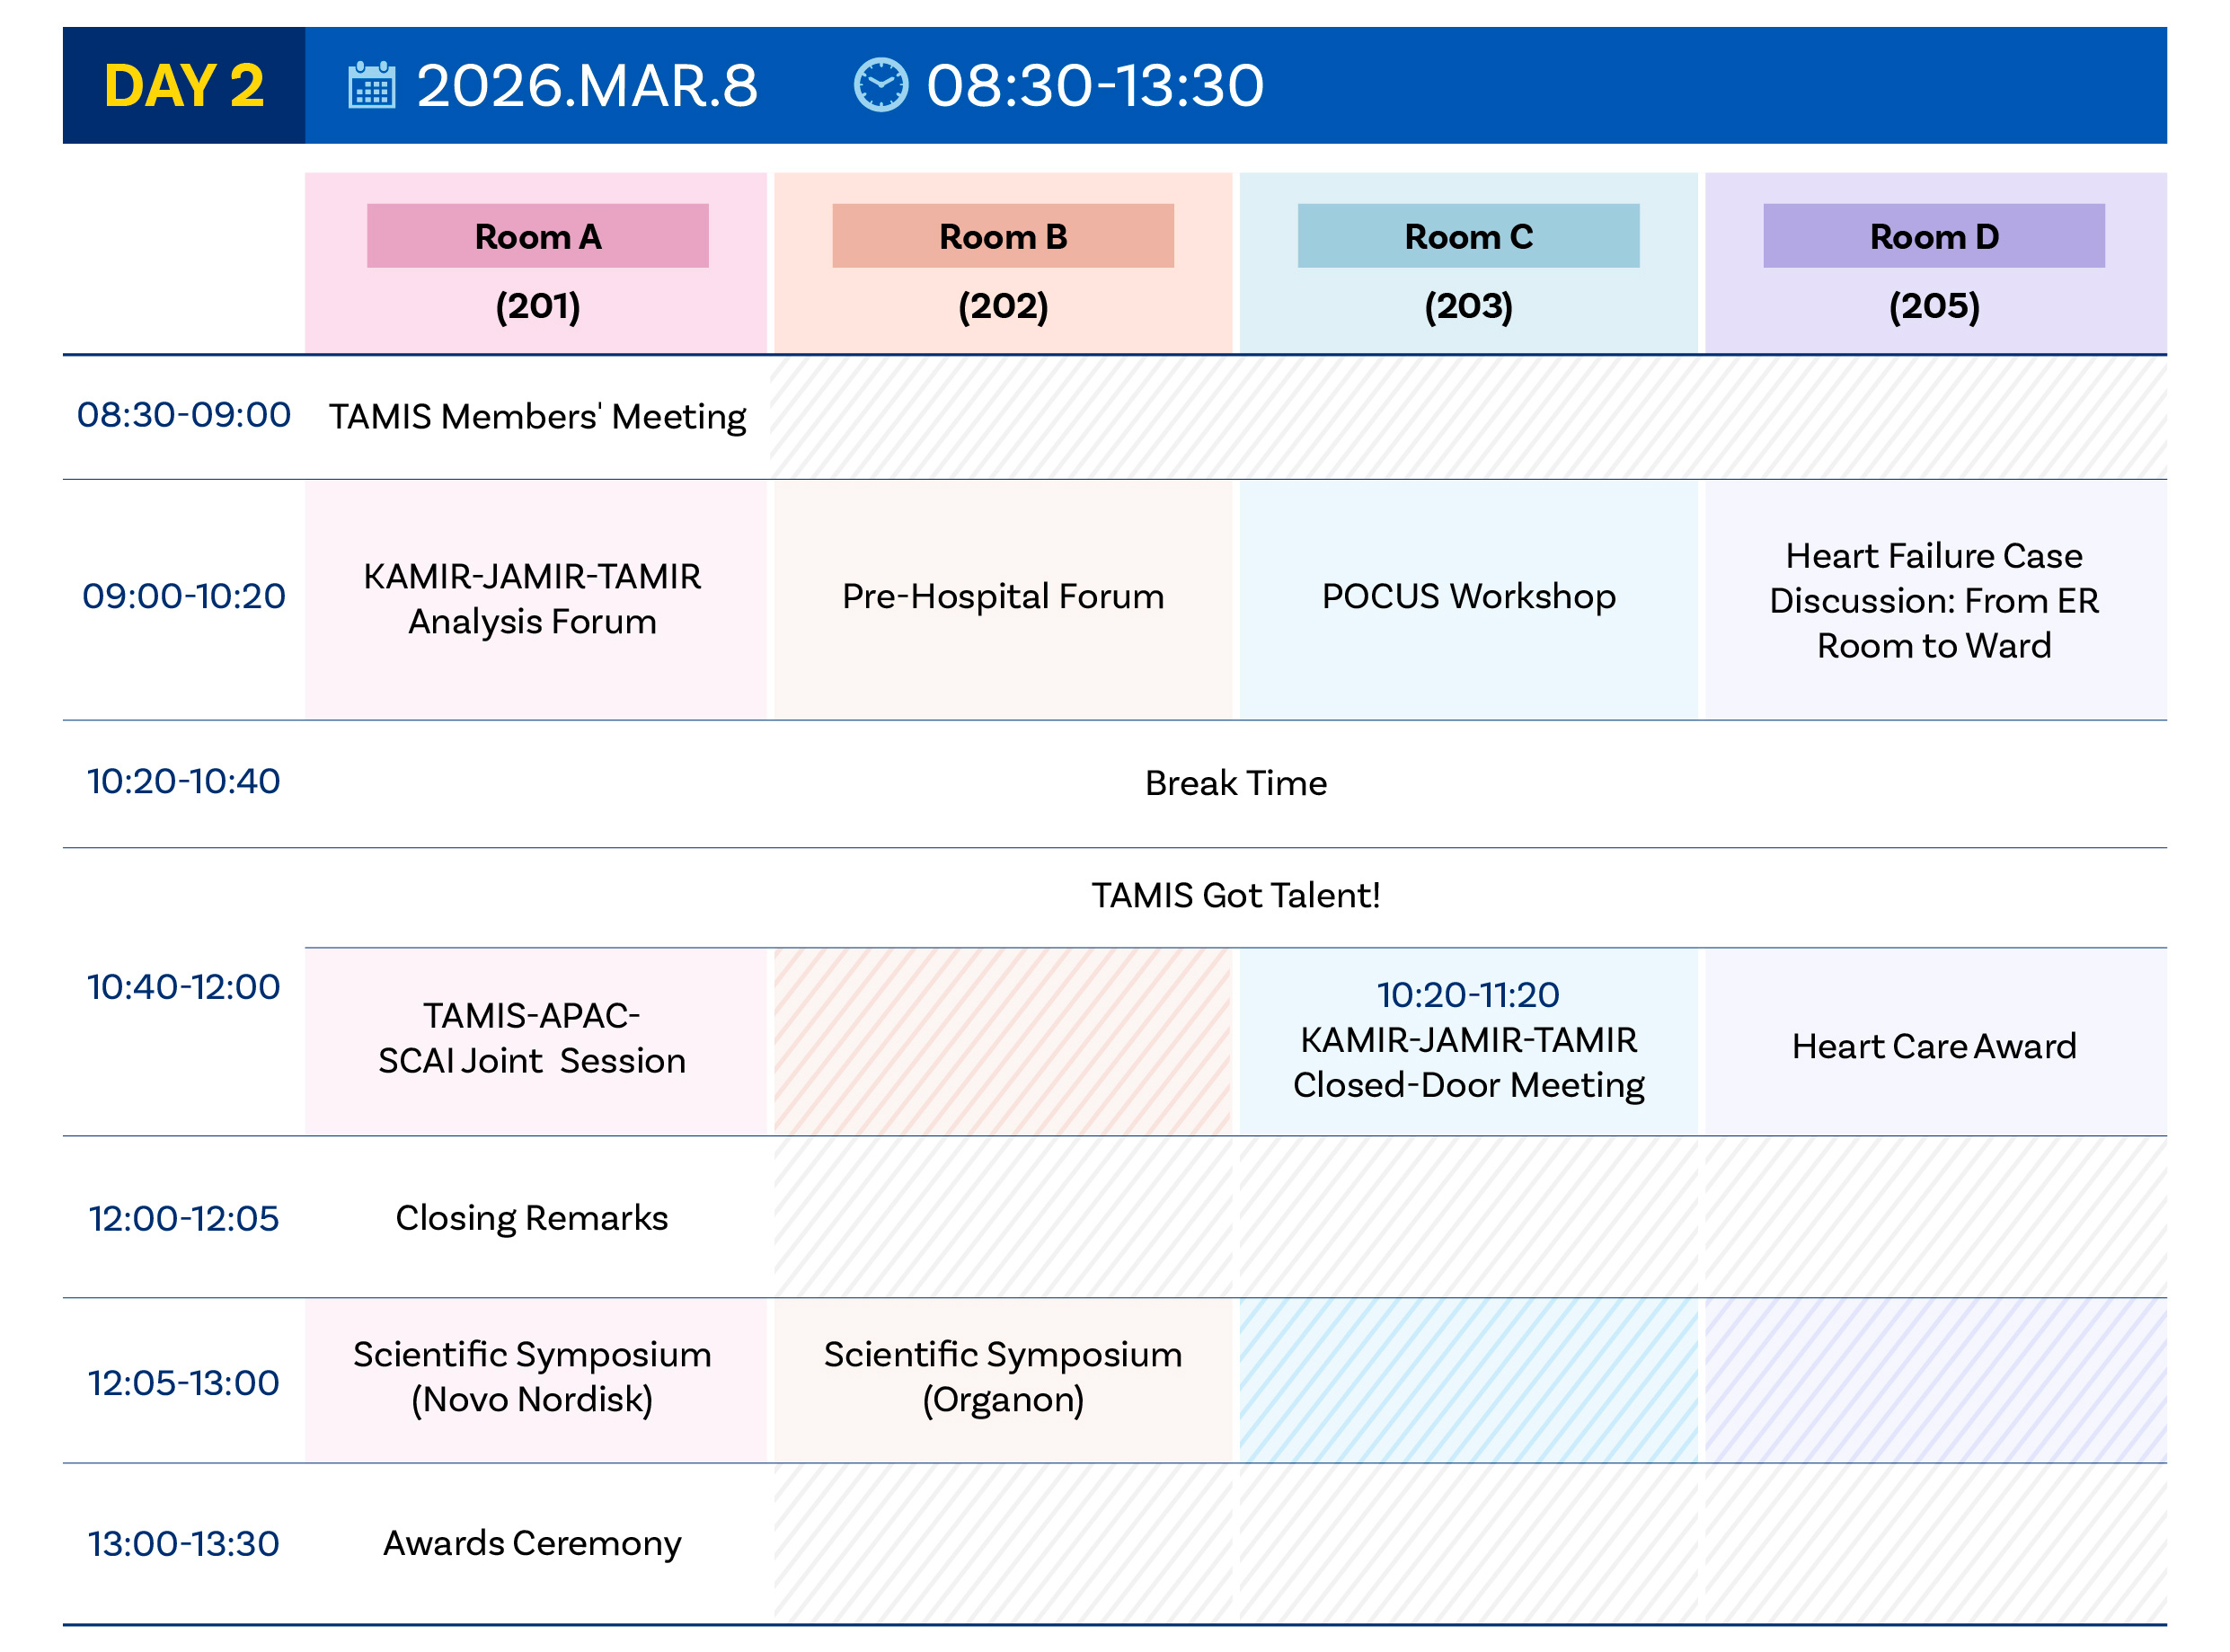This screenshot has width=2230, height=1652.
Task: Click the clock icon beside the time
Action: [880, 85]
